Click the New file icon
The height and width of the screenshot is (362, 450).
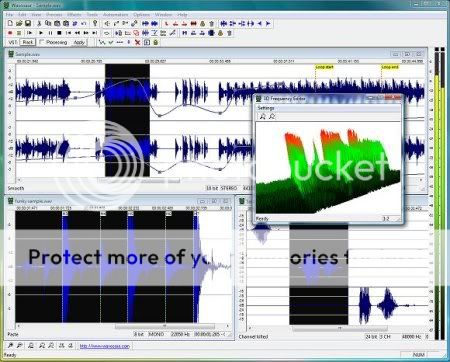tap(10, 23)
